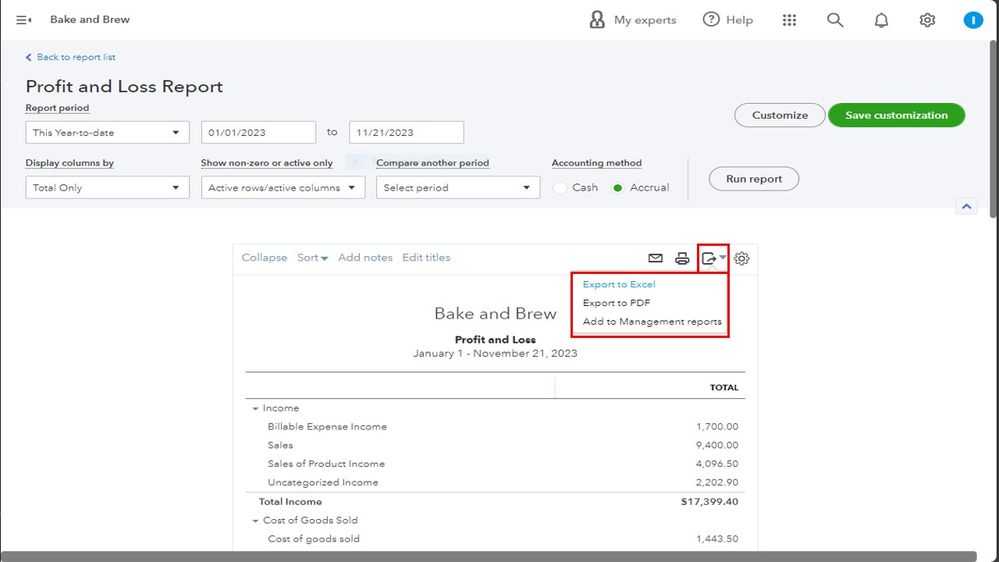
Task: Click the print report icon
Action: tap(682, 258)
